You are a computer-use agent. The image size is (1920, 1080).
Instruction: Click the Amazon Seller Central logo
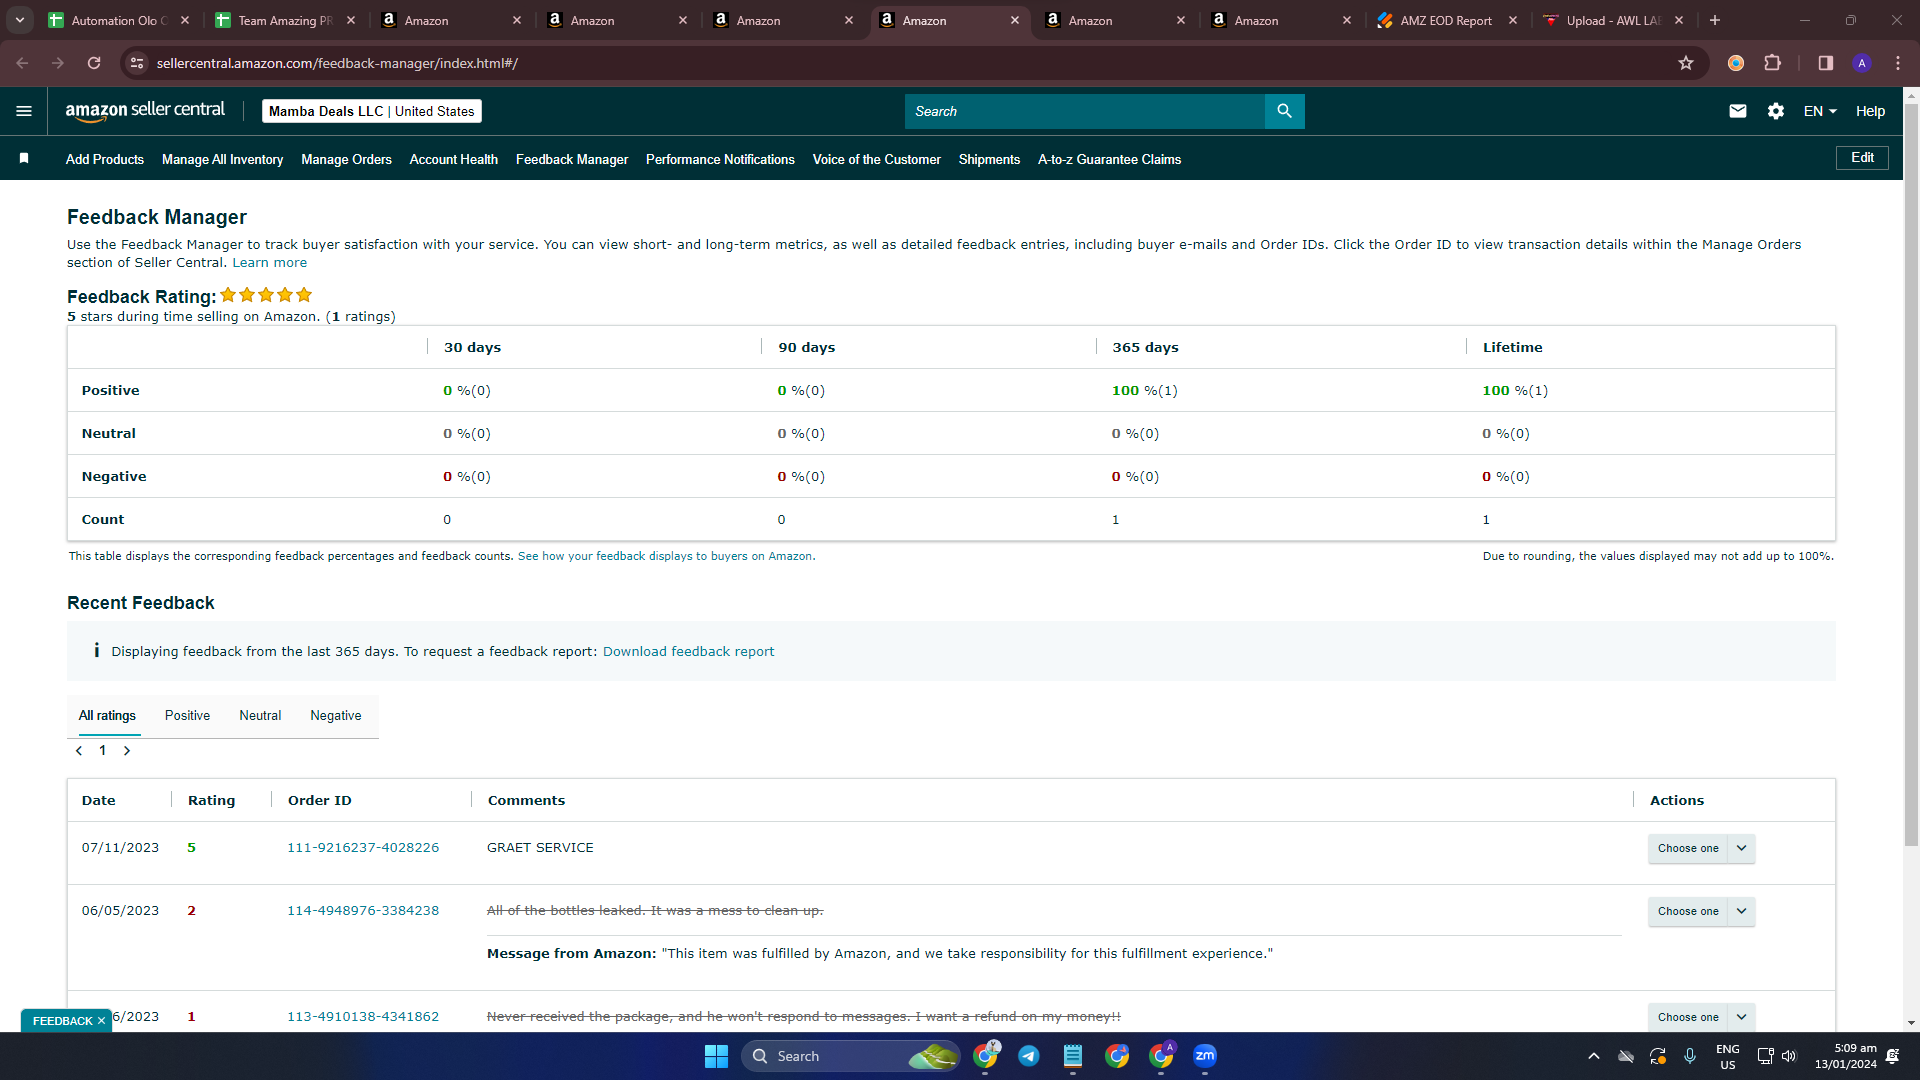(145, 111)
